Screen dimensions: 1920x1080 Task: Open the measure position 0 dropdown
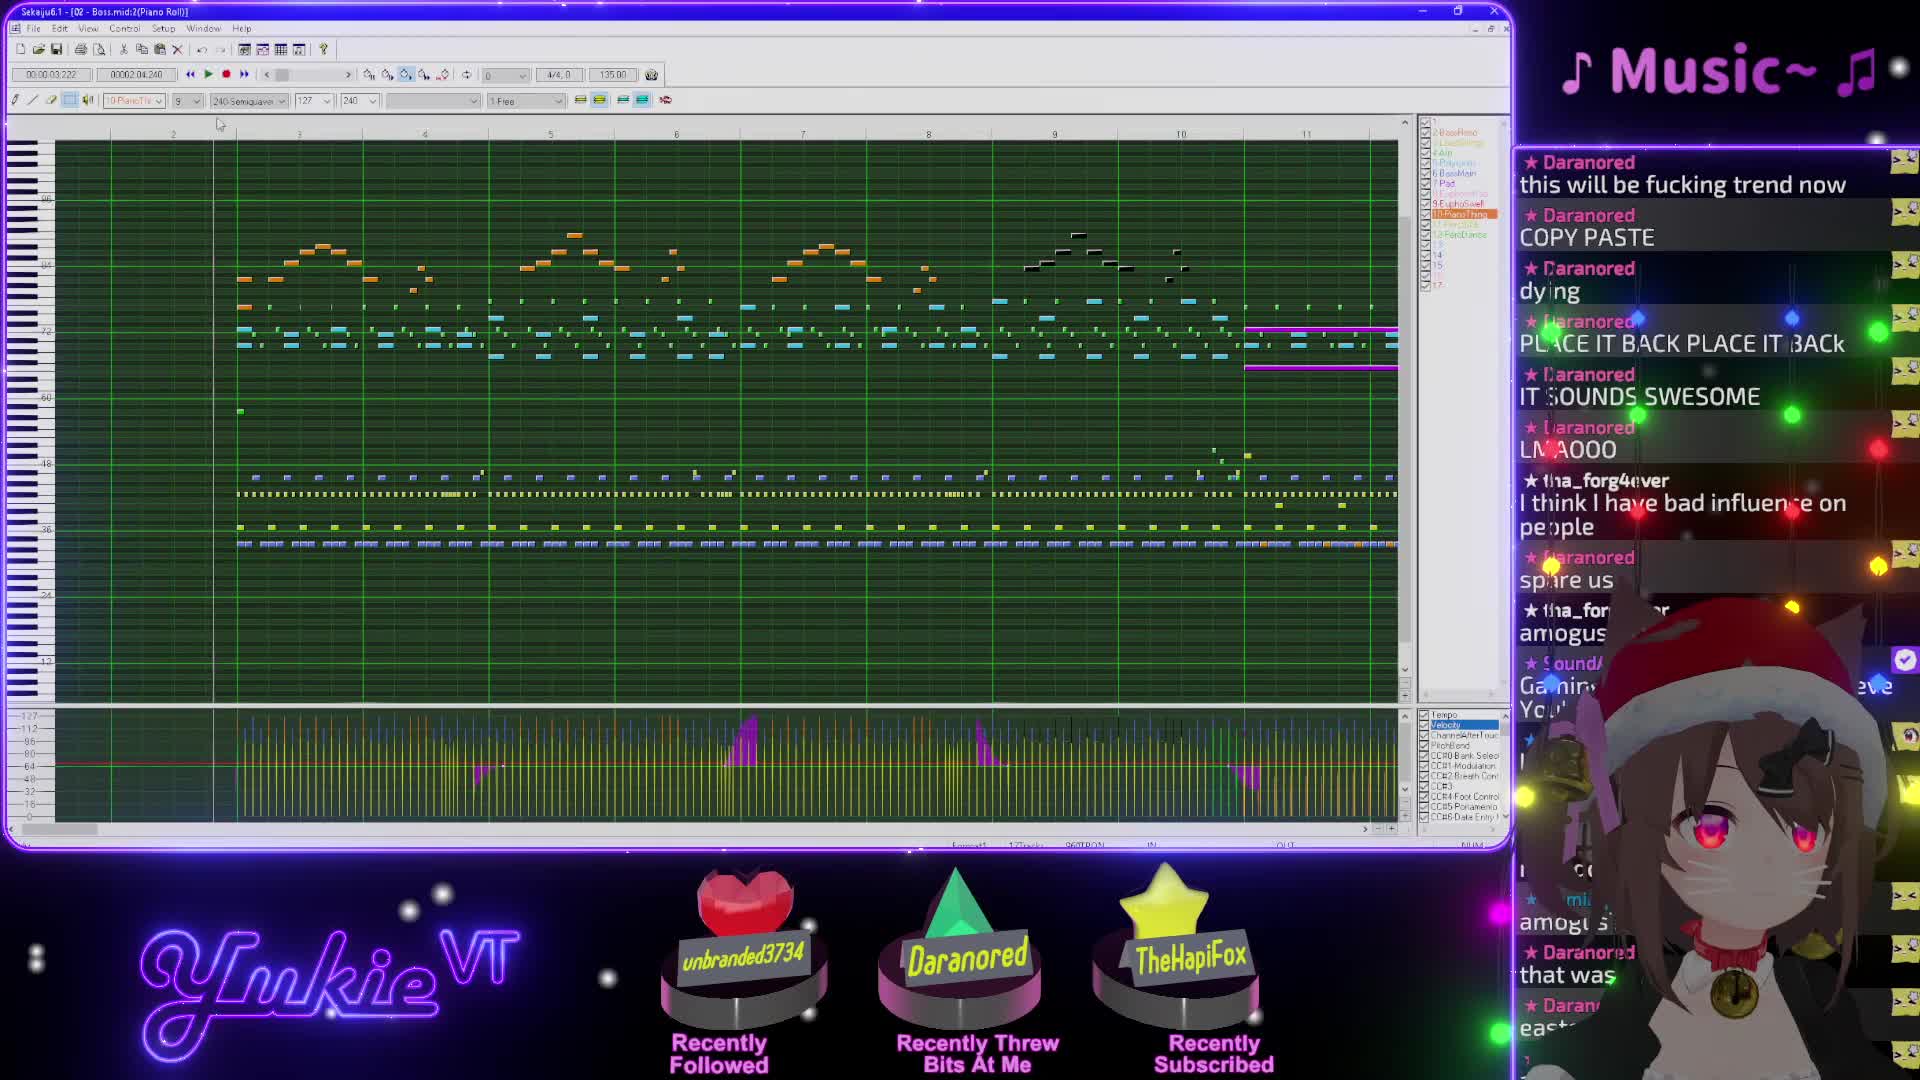tap(505, 75)
